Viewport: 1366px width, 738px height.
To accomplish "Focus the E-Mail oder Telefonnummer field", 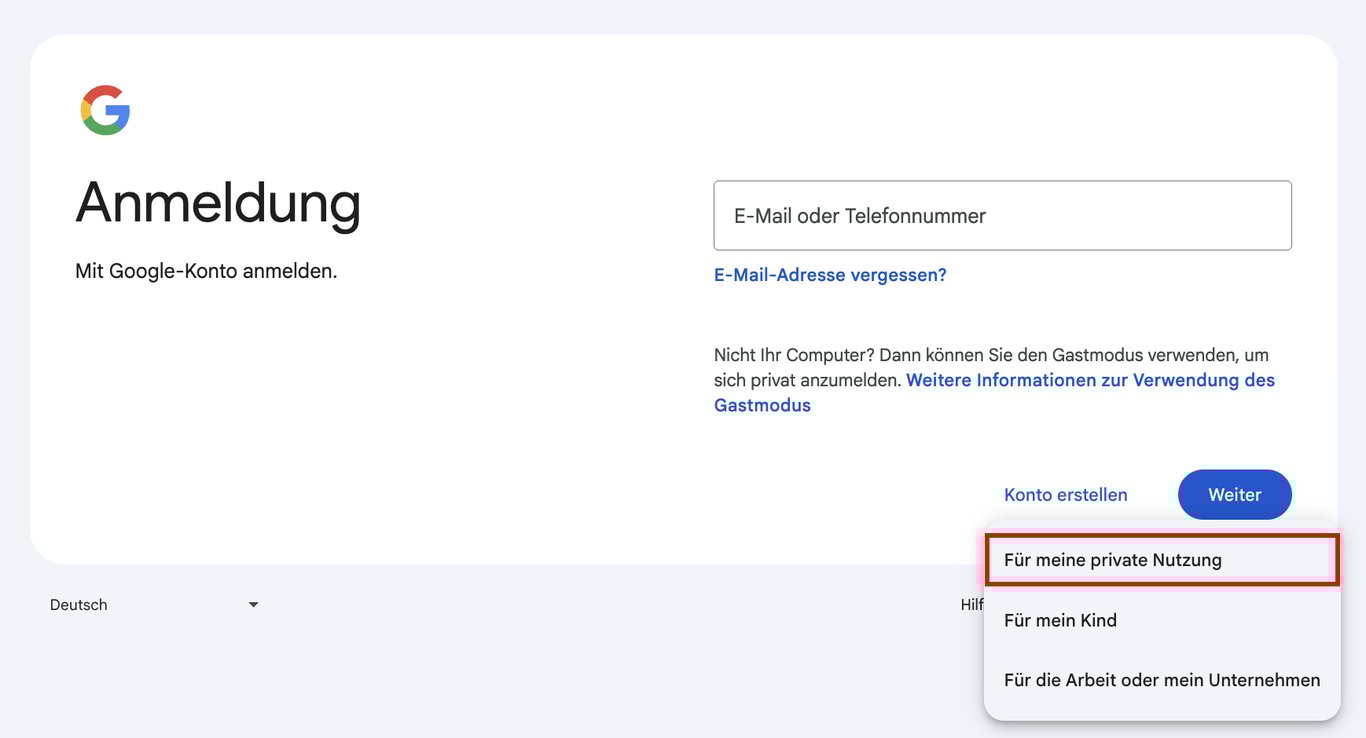I will click(1002, 215).
